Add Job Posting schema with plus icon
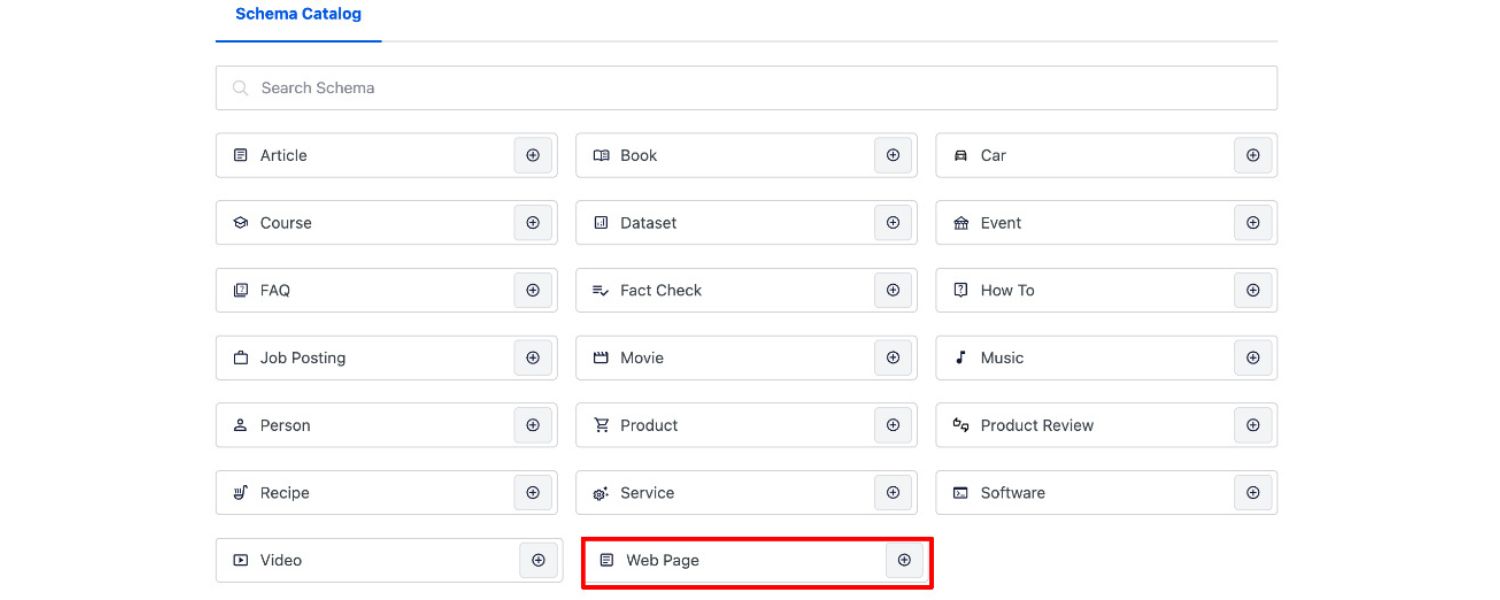 [x=533, y=358]
